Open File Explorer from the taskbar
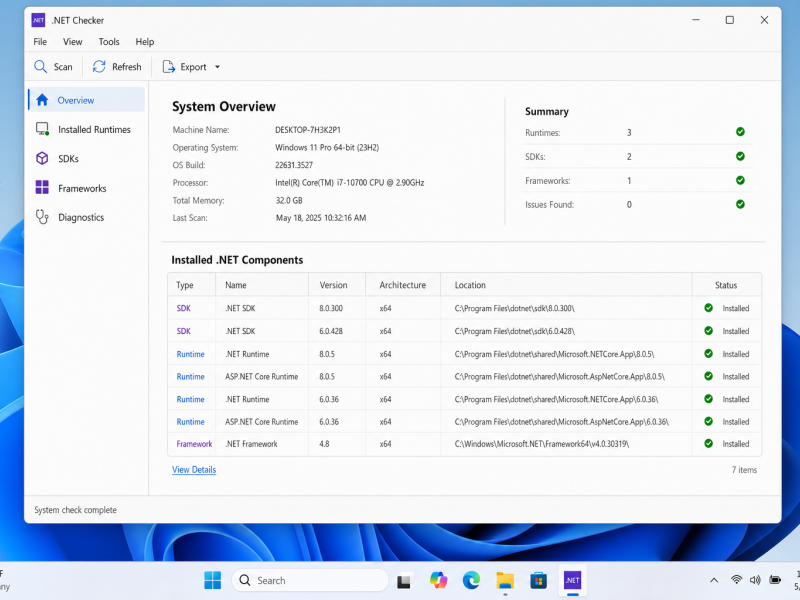 (505, 580)
